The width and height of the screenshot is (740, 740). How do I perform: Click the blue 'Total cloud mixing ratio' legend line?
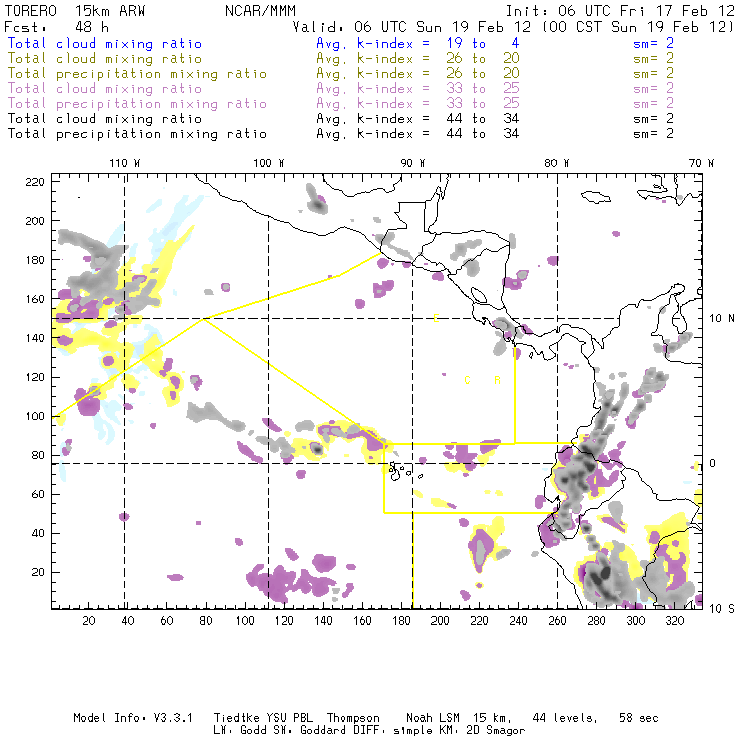pos(104,44)
